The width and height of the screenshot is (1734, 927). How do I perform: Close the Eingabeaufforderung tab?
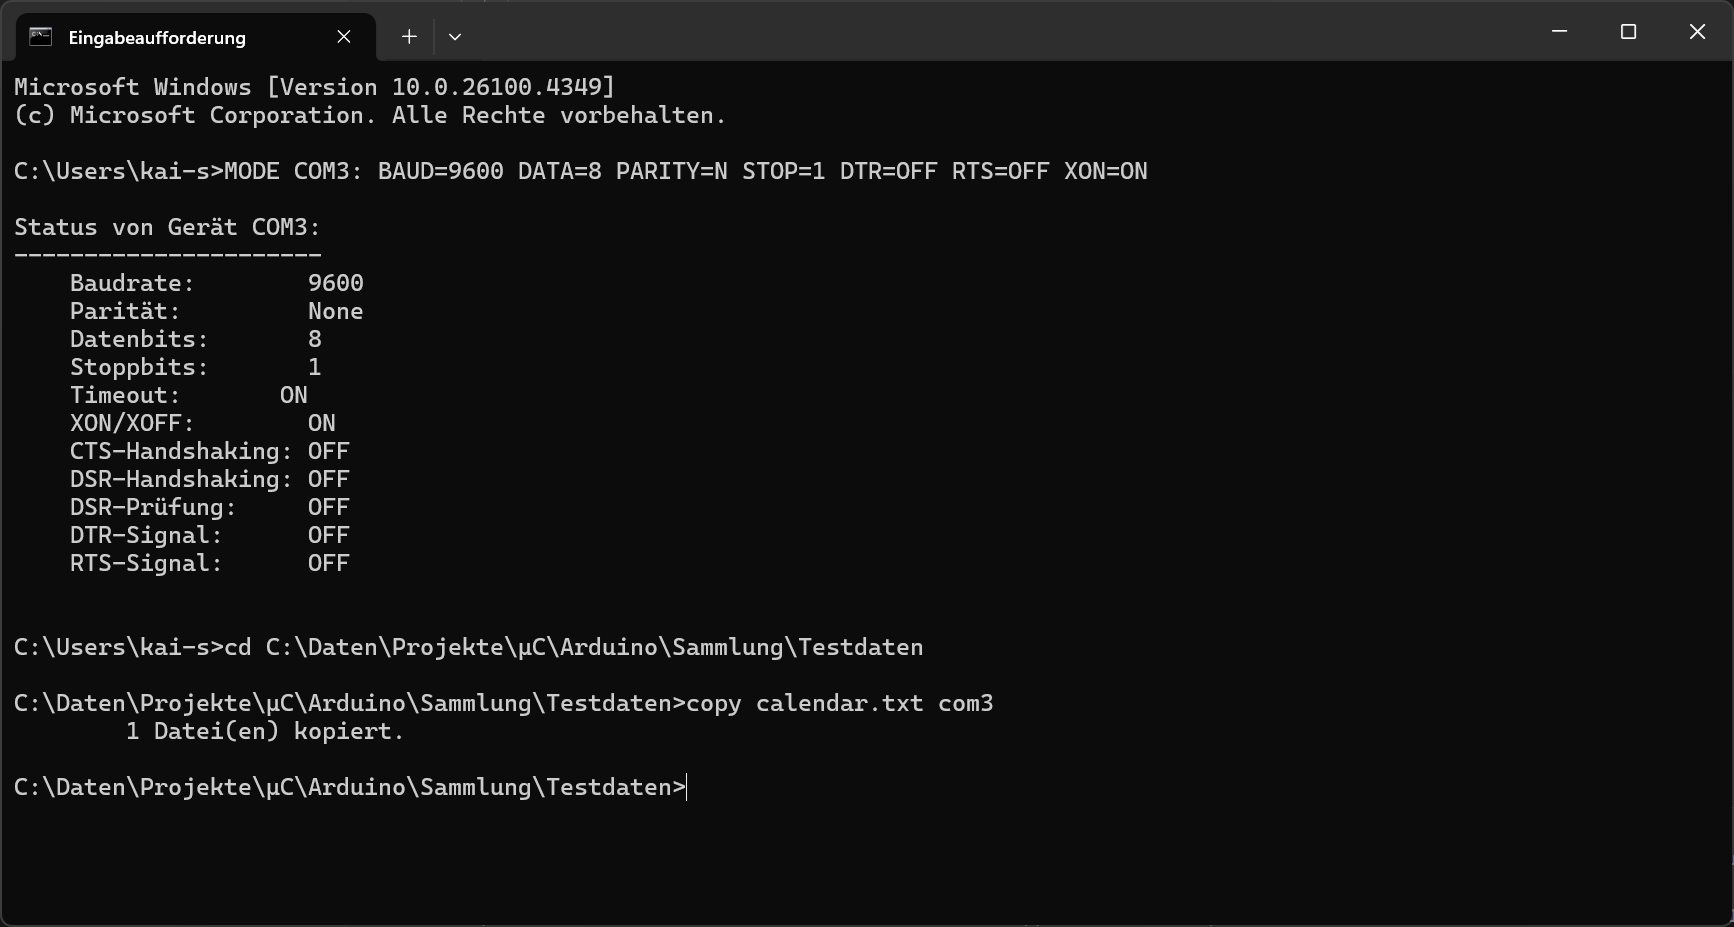coord(344,37)
